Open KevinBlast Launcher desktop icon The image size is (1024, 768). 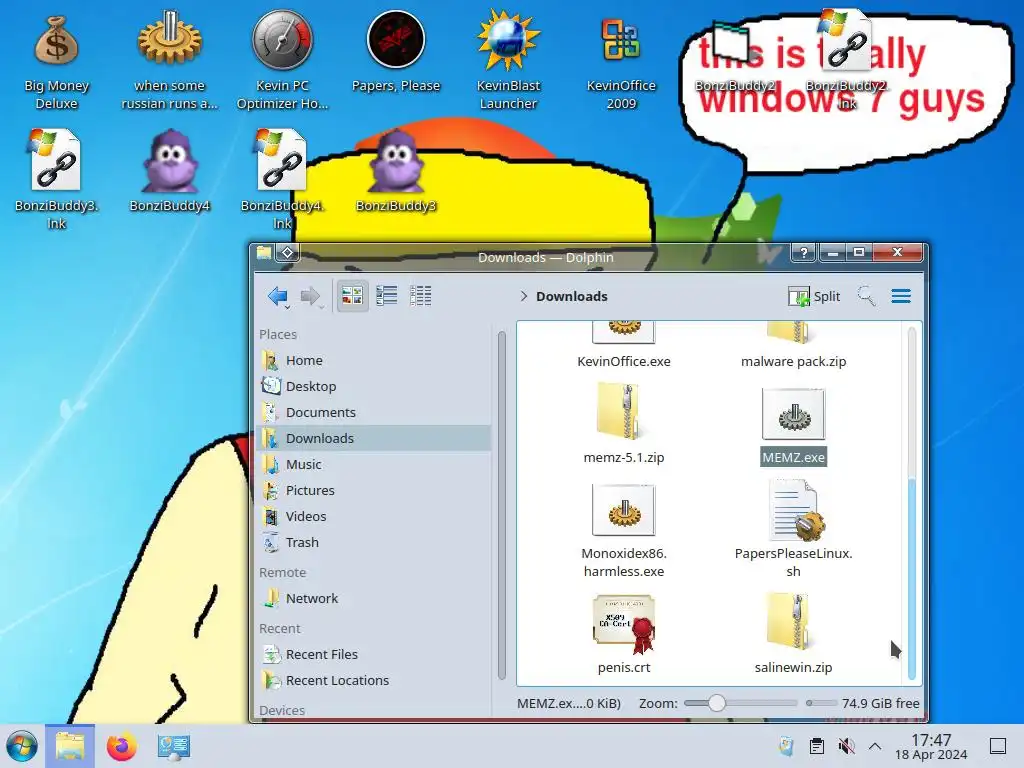508,62
